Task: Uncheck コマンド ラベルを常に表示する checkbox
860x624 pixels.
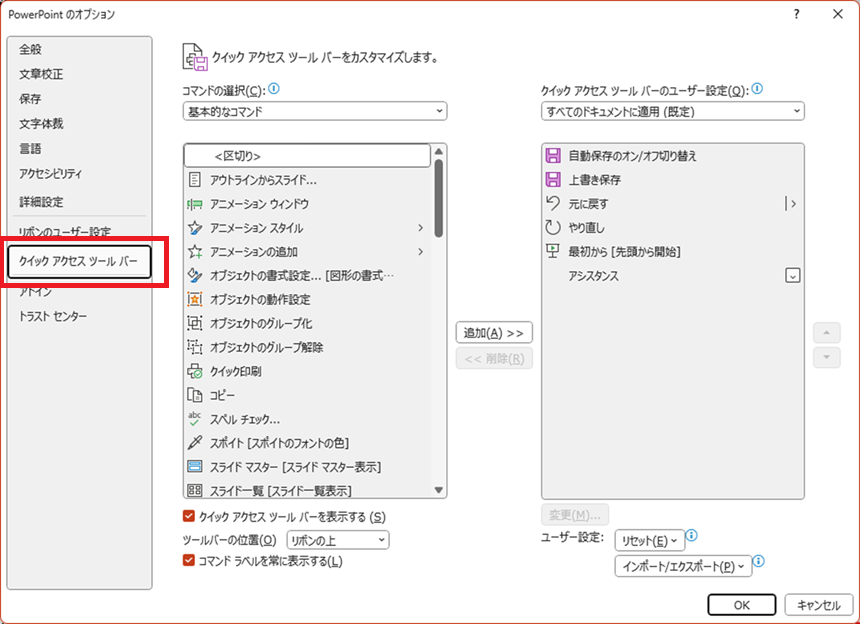Action: 189,561
